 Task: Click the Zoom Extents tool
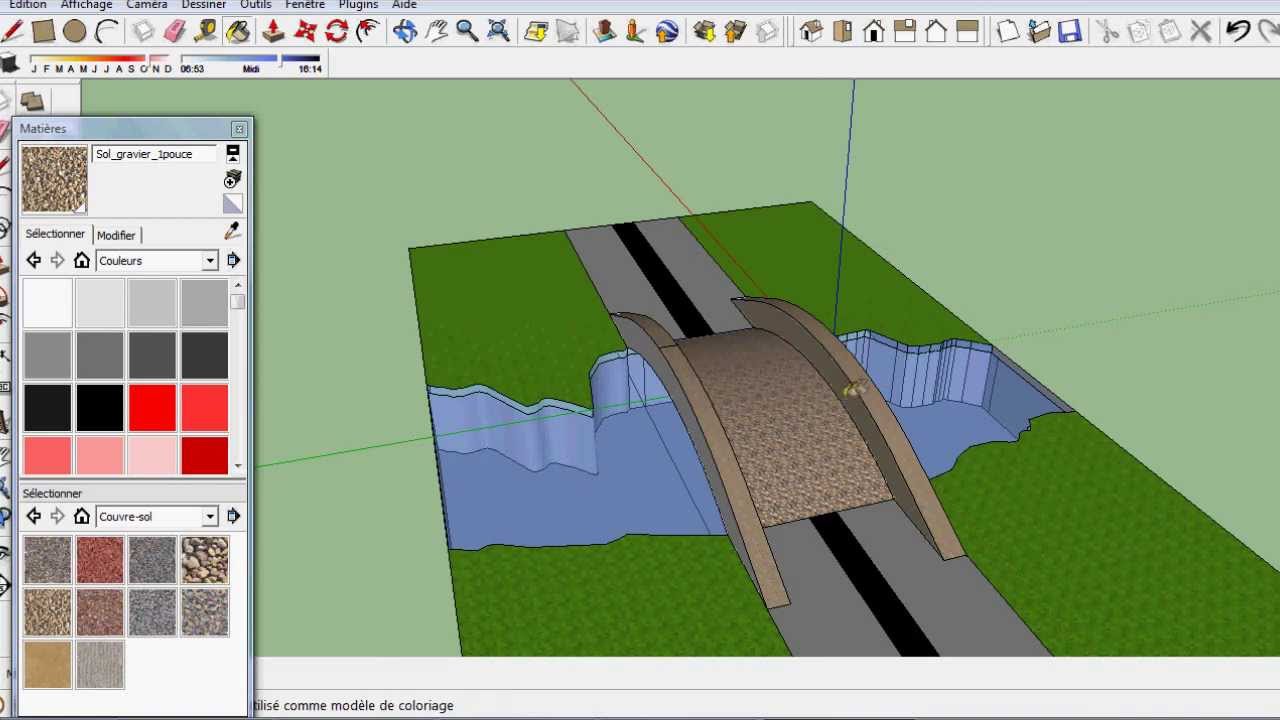click(498, 32)
